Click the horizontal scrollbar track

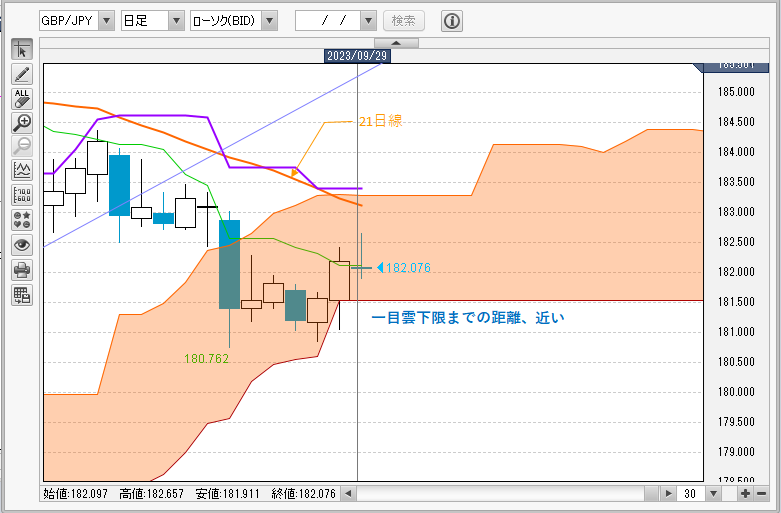500,494
